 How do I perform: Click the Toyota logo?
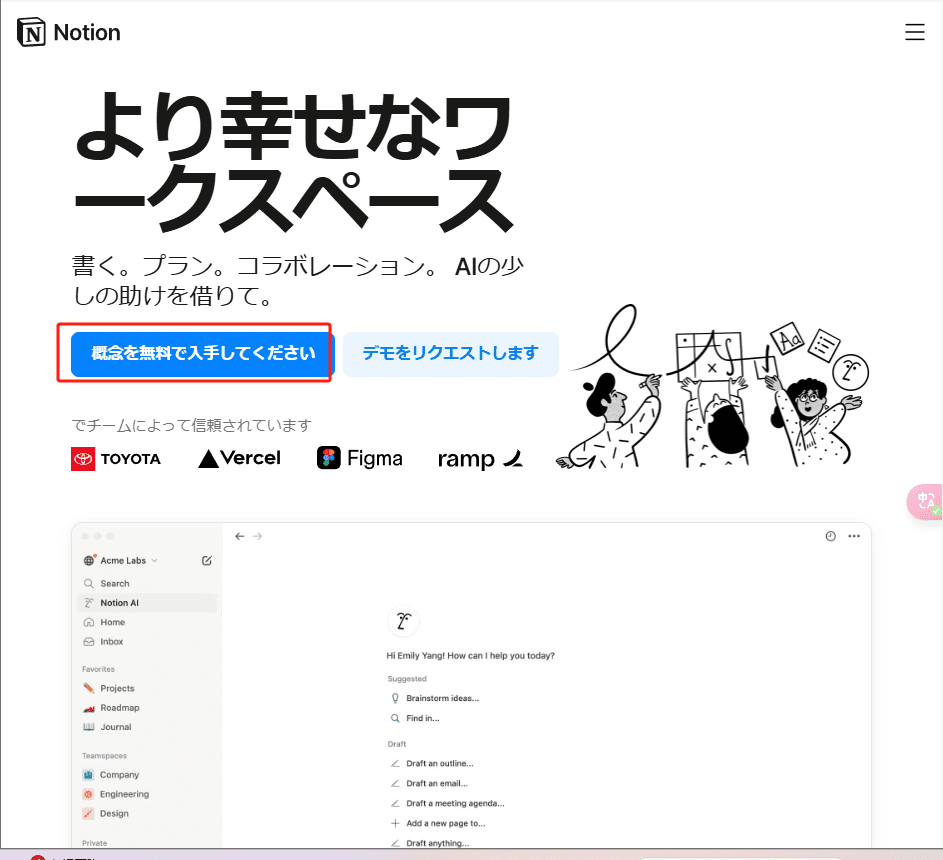(x=116, y=459)
